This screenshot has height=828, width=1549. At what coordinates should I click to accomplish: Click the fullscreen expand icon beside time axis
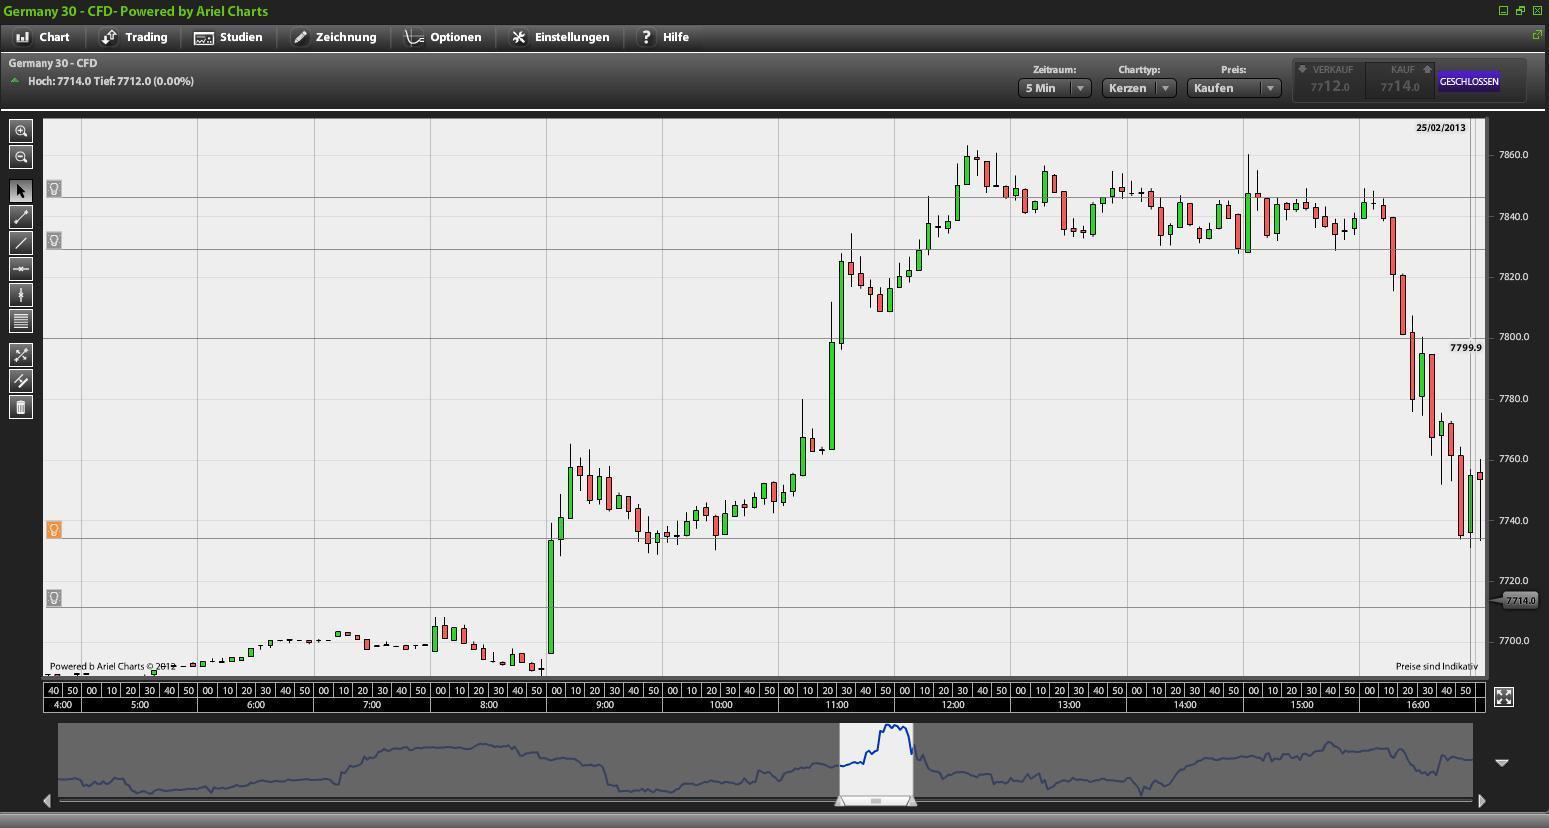(1503, 697)
